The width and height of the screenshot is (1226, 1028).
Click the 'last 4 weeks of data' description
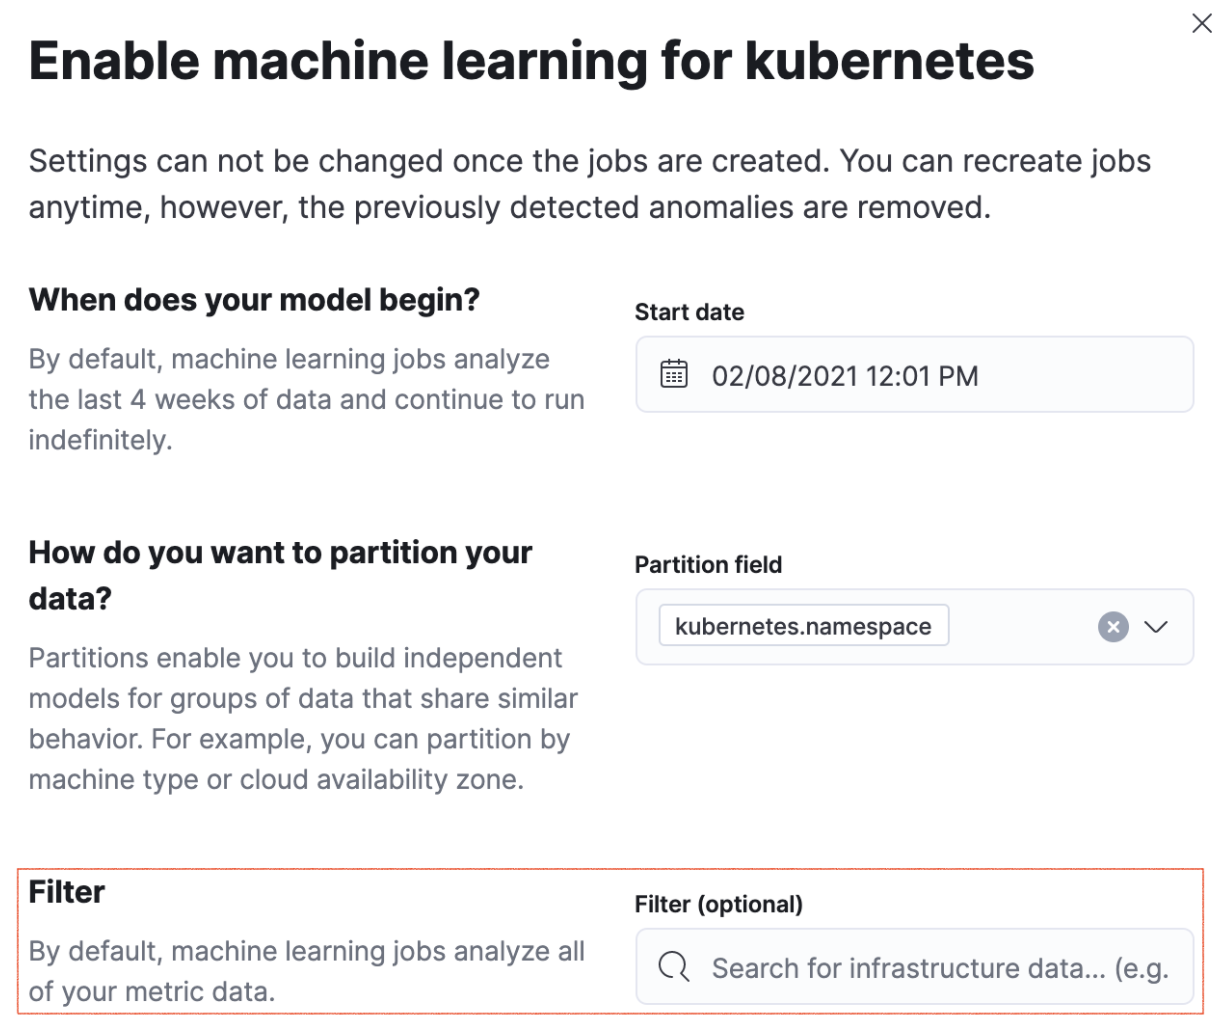[306, 399]
